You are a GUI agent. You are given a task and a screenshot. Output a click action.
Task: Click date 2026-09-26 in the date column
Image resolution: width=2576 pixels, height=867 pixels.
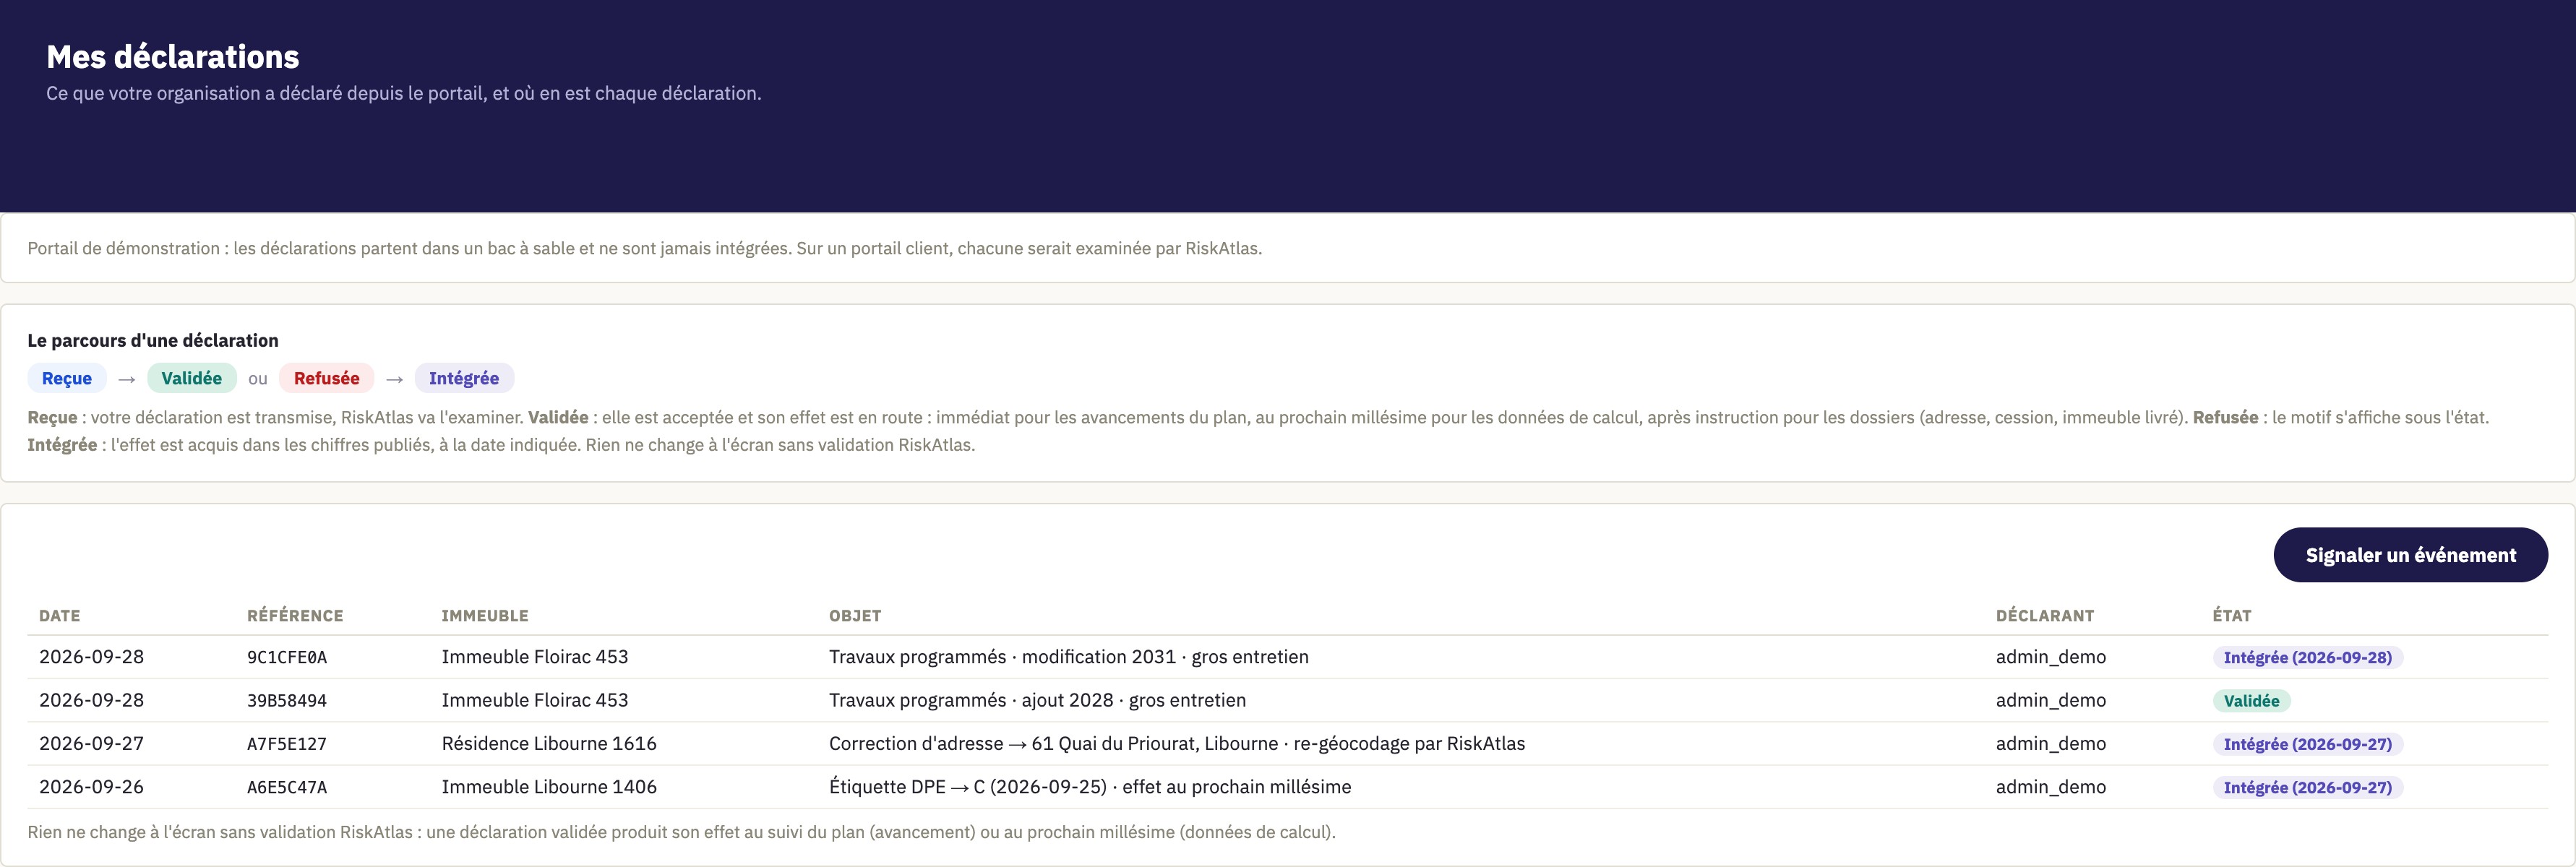tap(91, 787)
